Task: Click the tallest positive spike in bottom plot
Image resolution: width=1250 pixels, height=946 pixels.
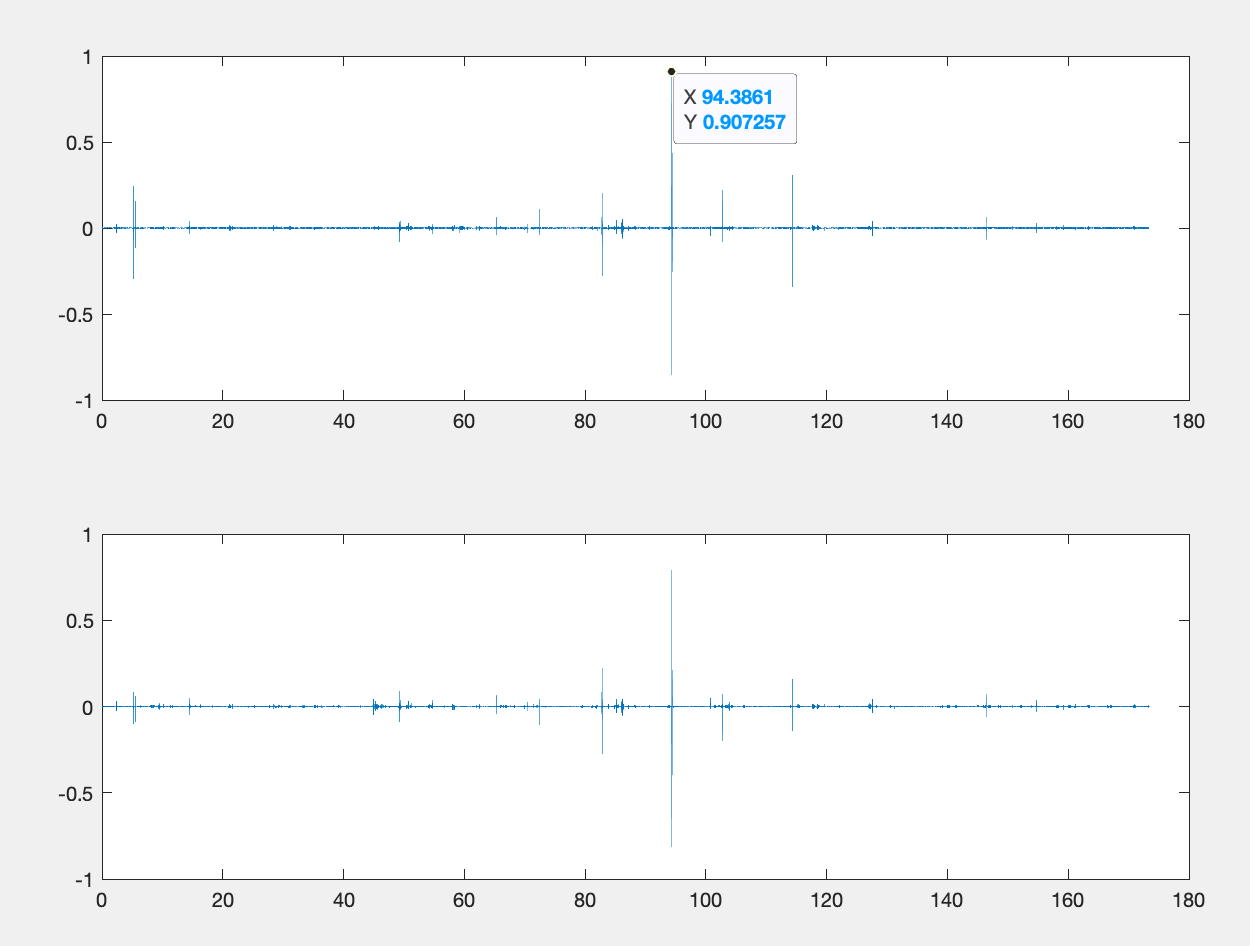Action: click(x=671, y=600)
